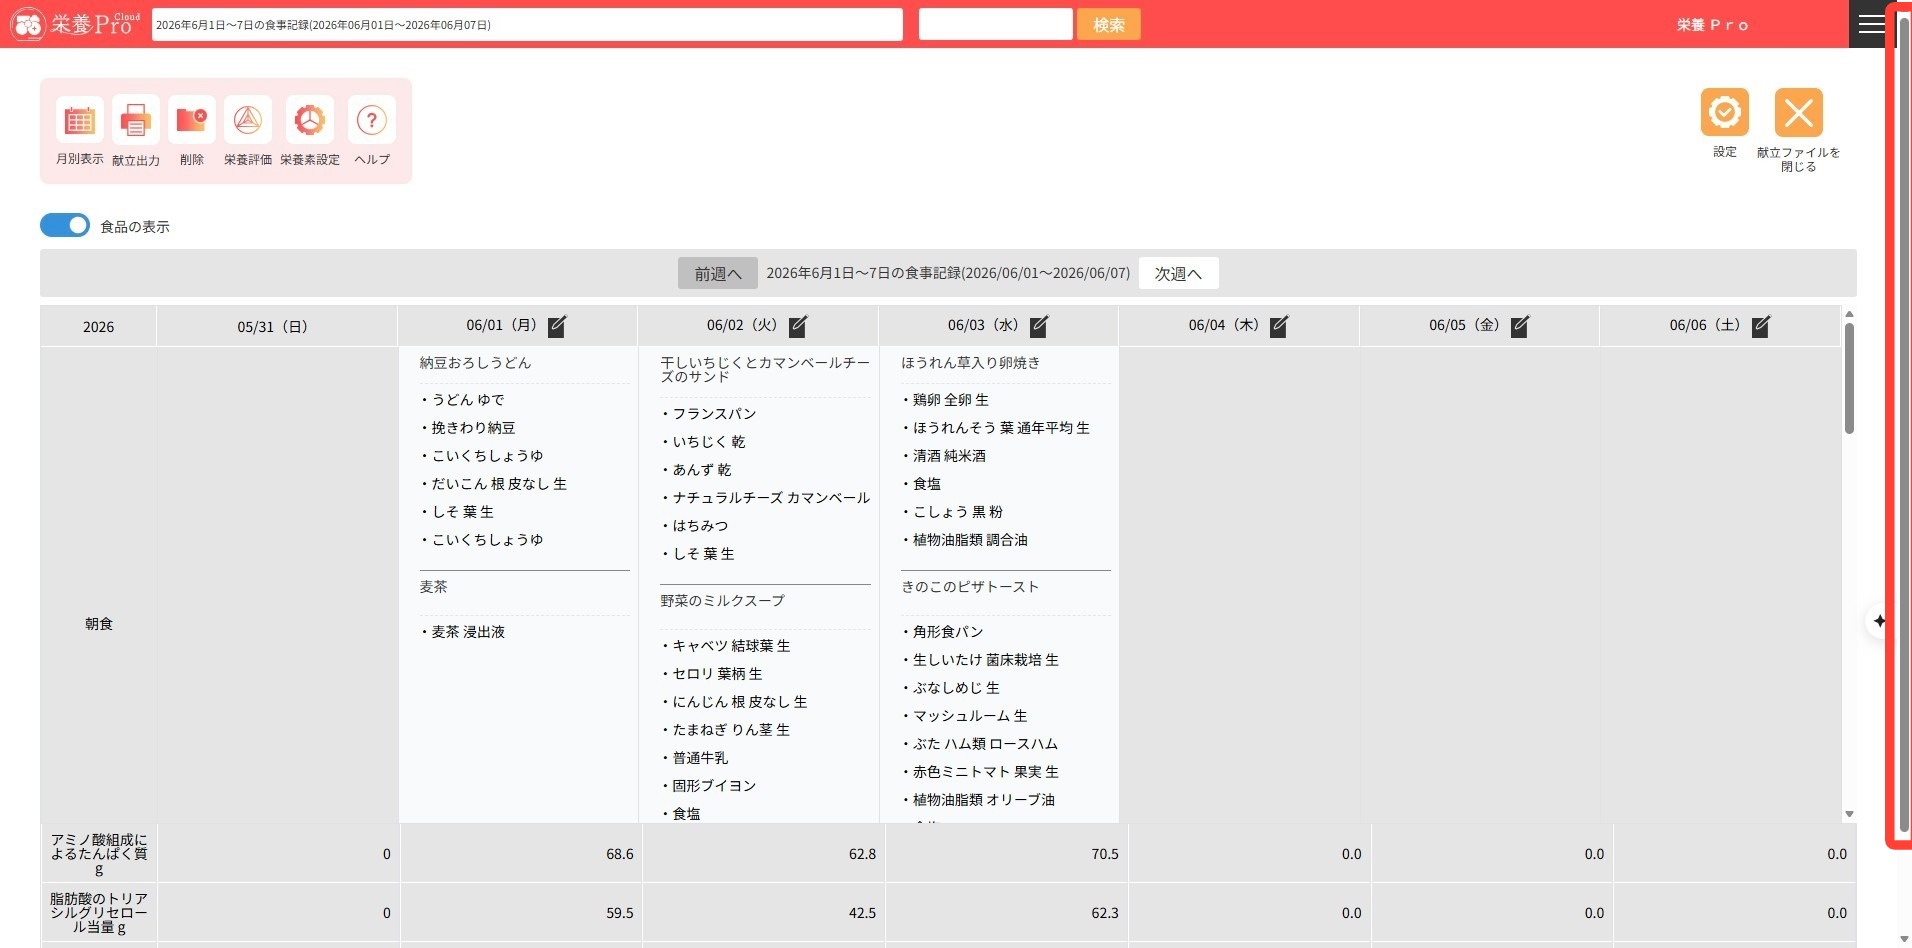This screenshot has width=1912, height=948.
Task: Click the 栄養Pro account label in header
Action: (1713, 25)
